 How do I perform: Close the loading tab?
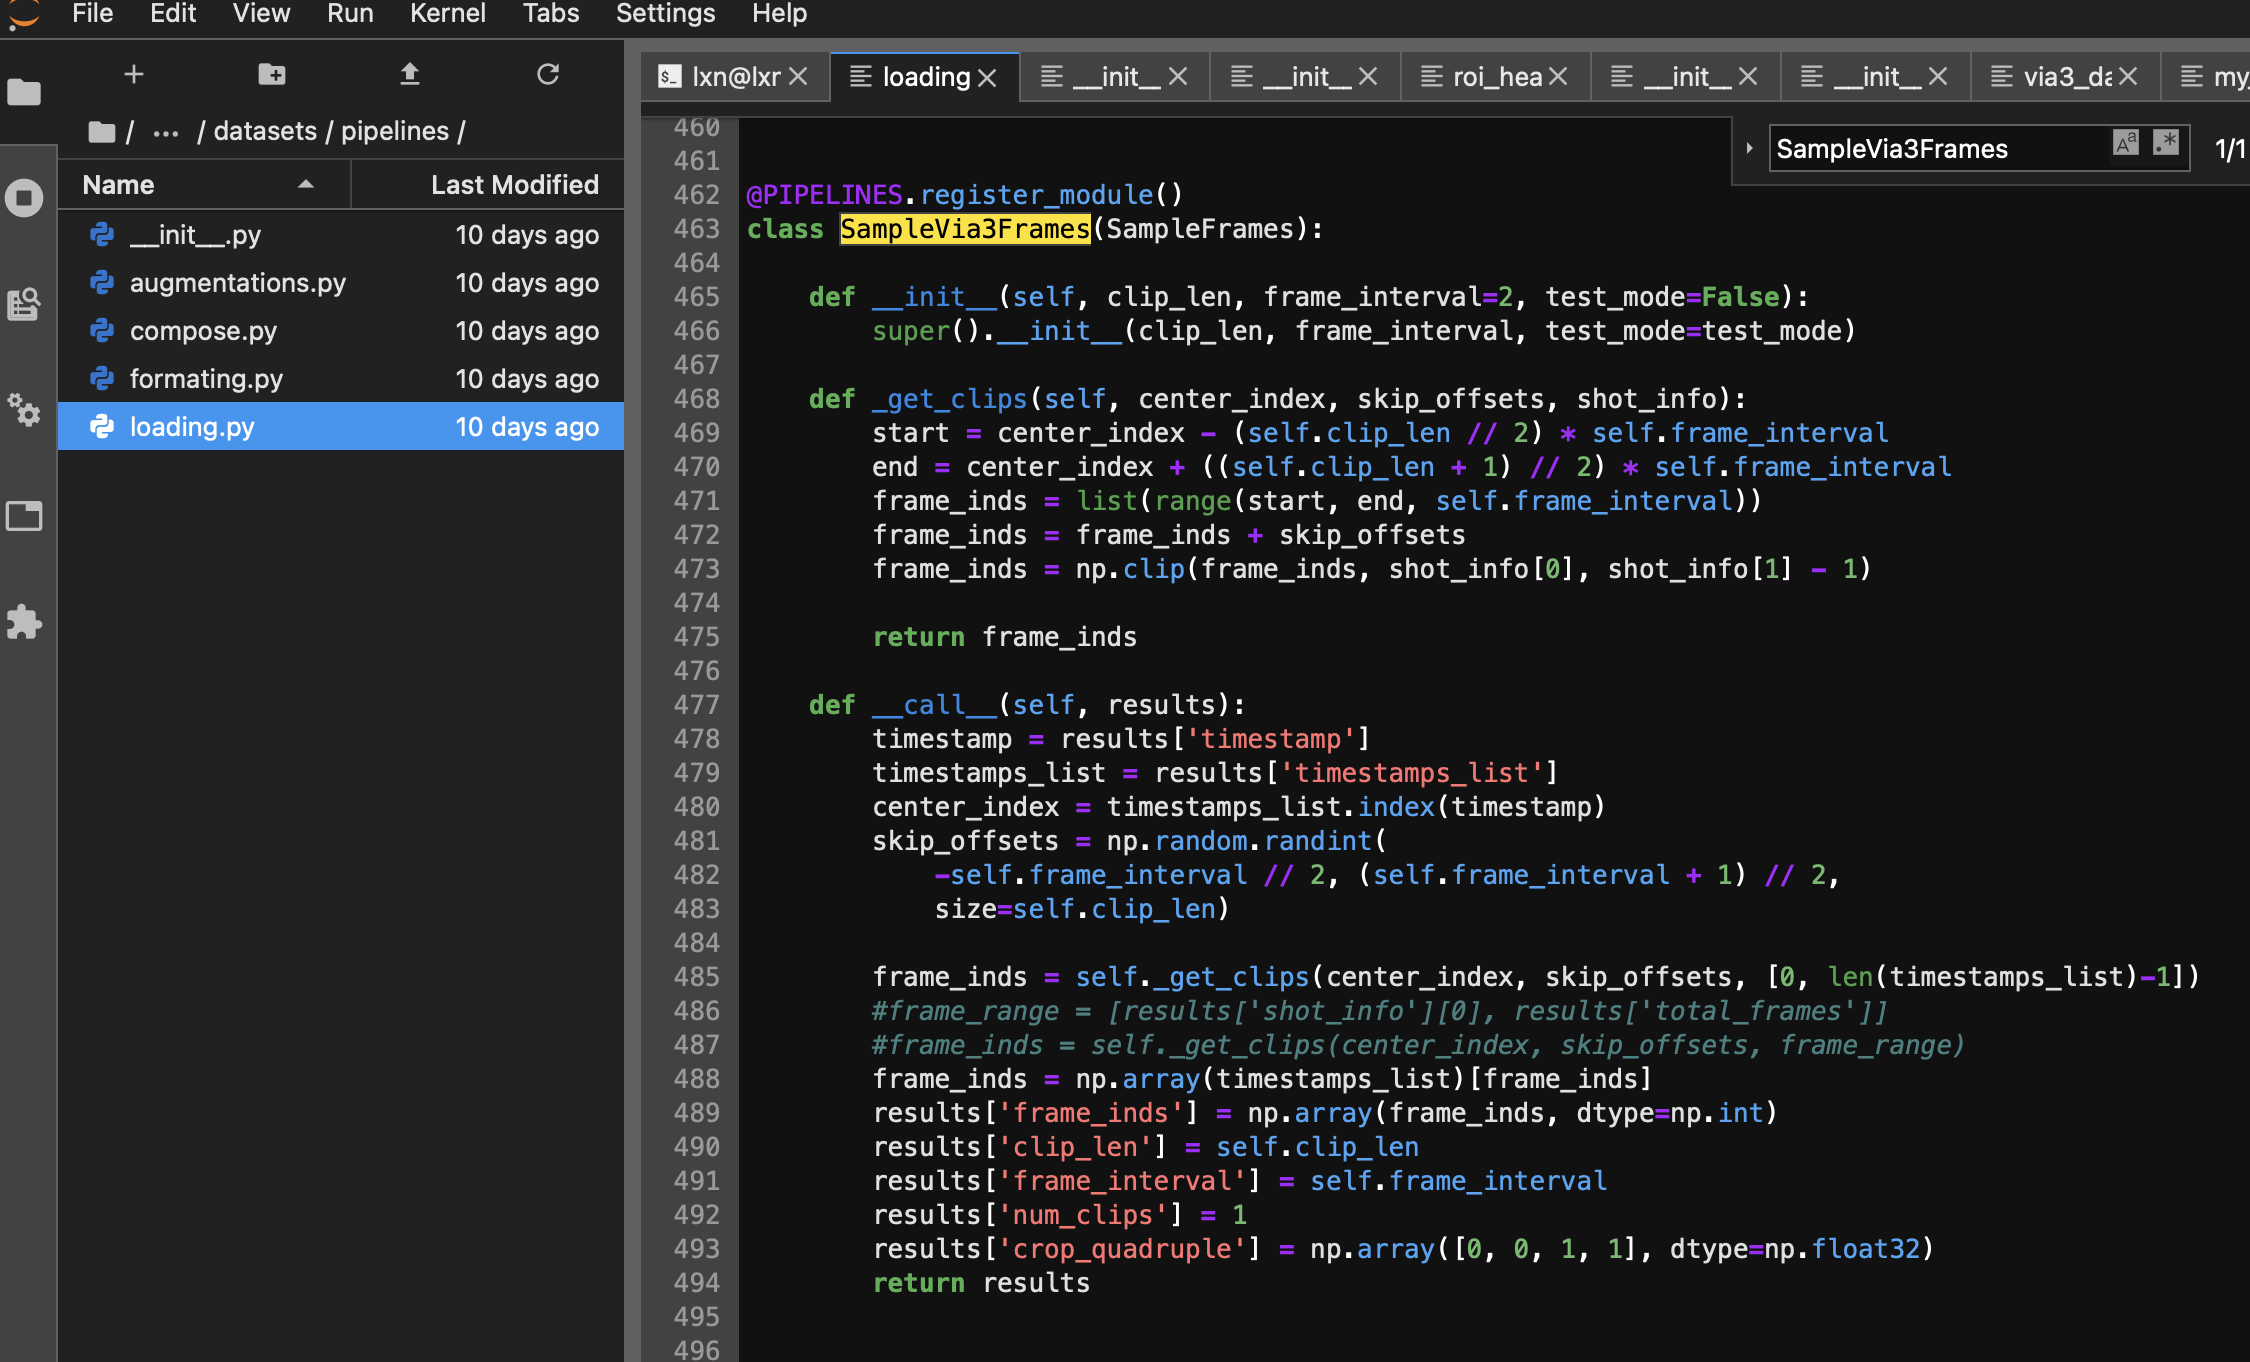click(987, 77)
